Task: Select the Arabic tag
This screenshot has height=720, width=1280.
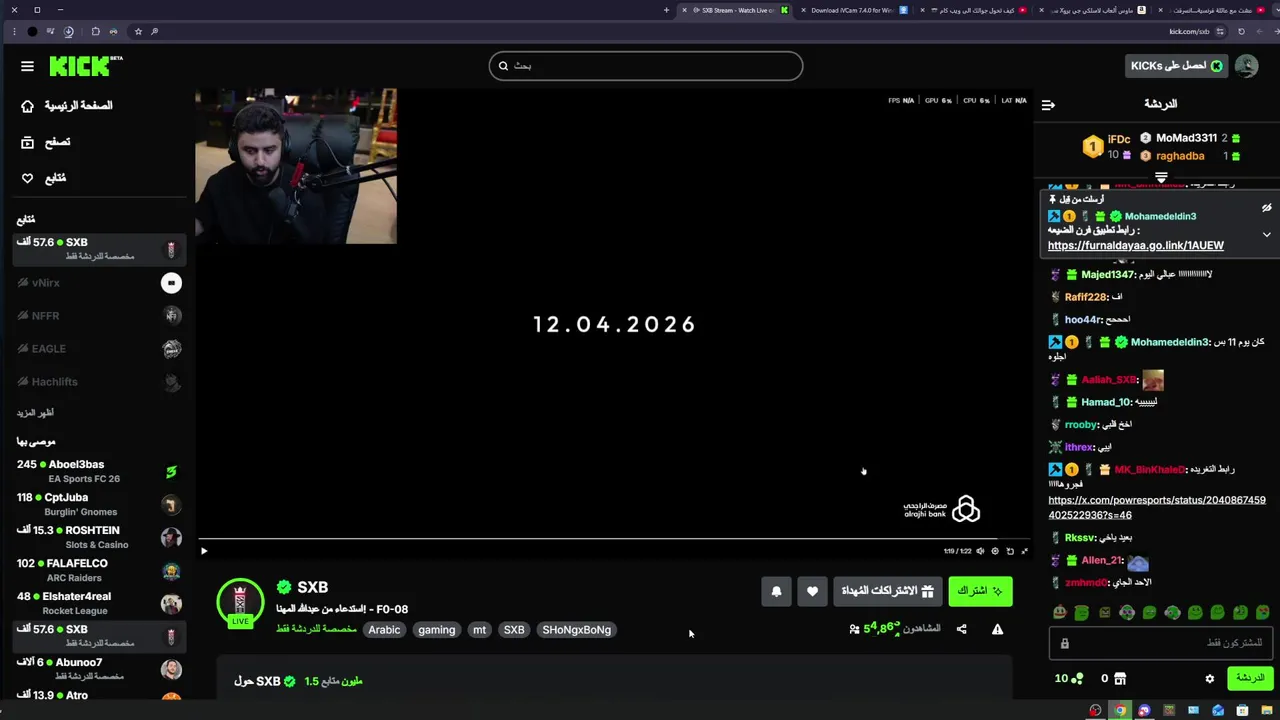Action: point(384,630)
